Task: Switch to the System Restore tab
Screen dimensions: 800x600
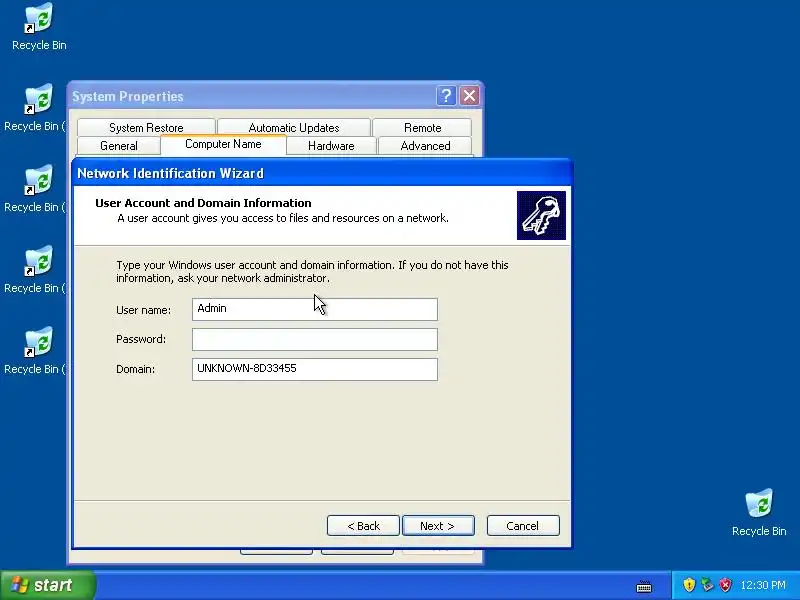Action: point(146,128)
